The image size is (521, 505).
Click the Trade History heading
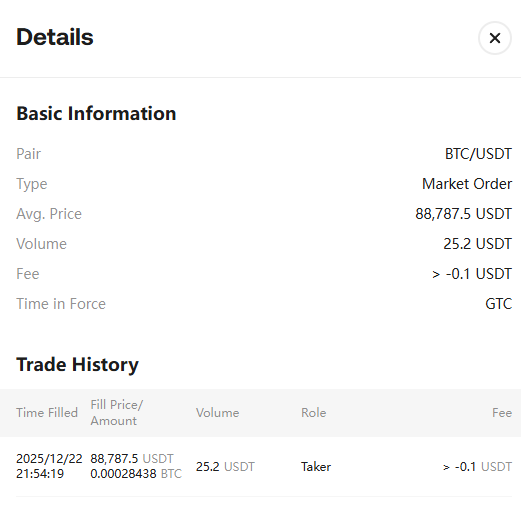(x=77, y=365)
